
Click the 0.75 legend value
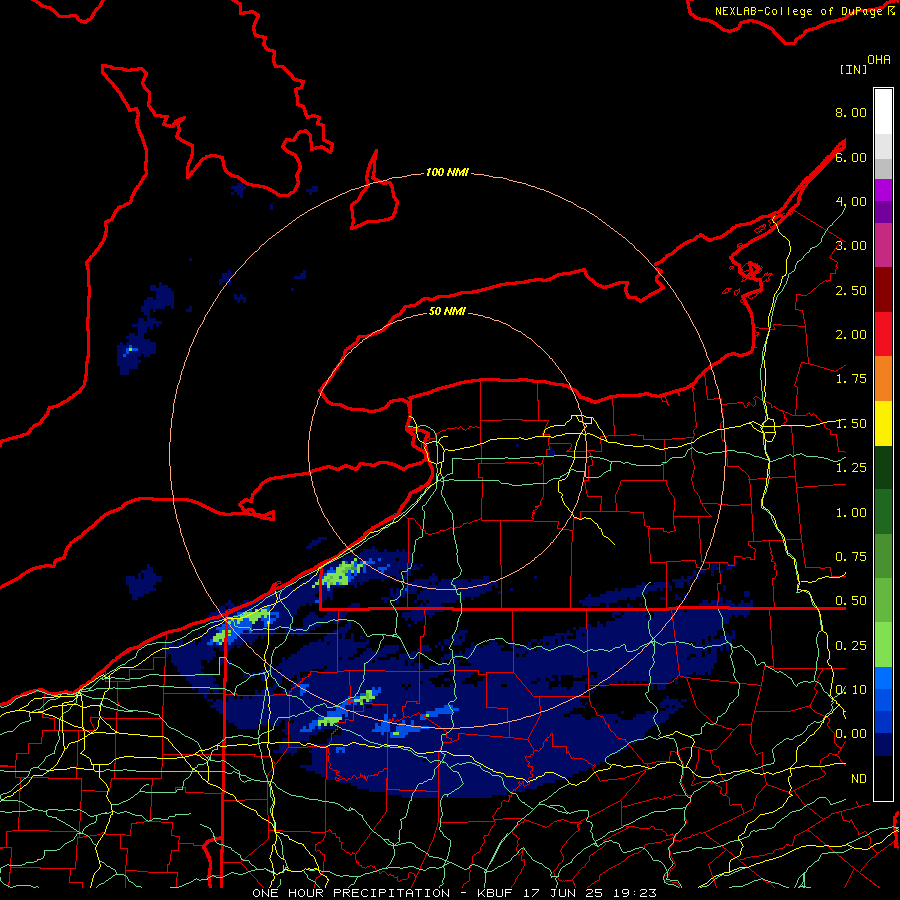tap(851, 557)
